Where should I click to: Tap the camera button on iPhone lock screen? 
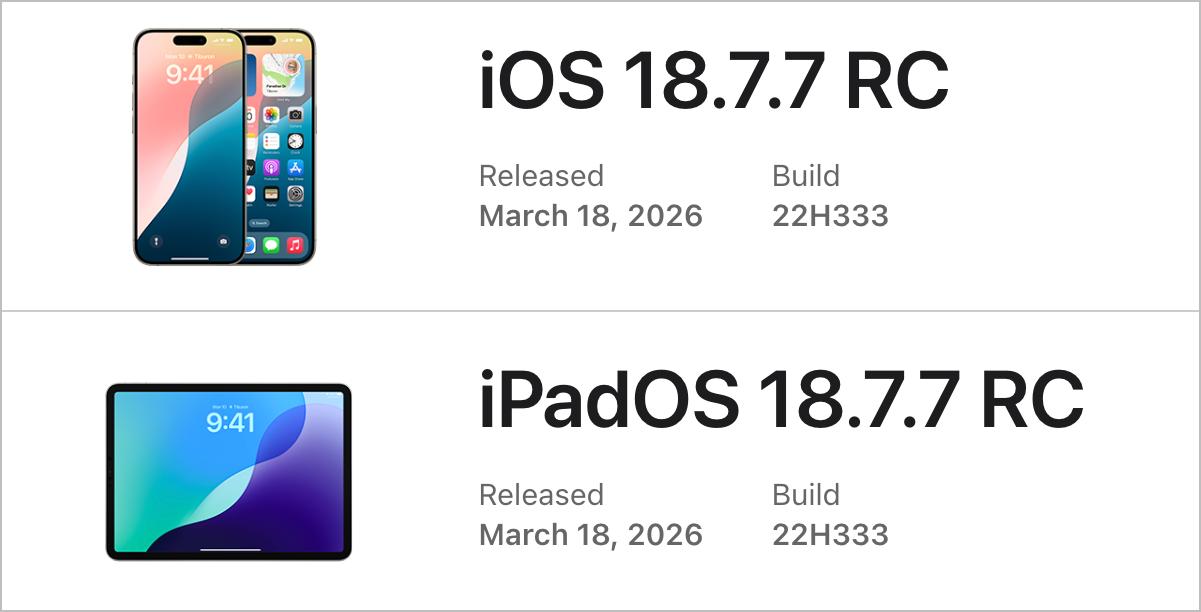click(223, 242)
